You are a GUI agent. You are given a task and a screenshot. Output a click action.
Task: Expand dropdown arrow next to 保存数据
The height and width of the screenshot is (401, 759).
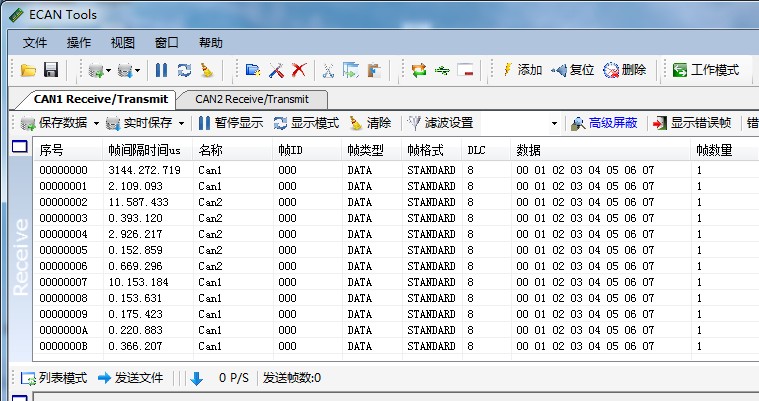tap(96, 123)
